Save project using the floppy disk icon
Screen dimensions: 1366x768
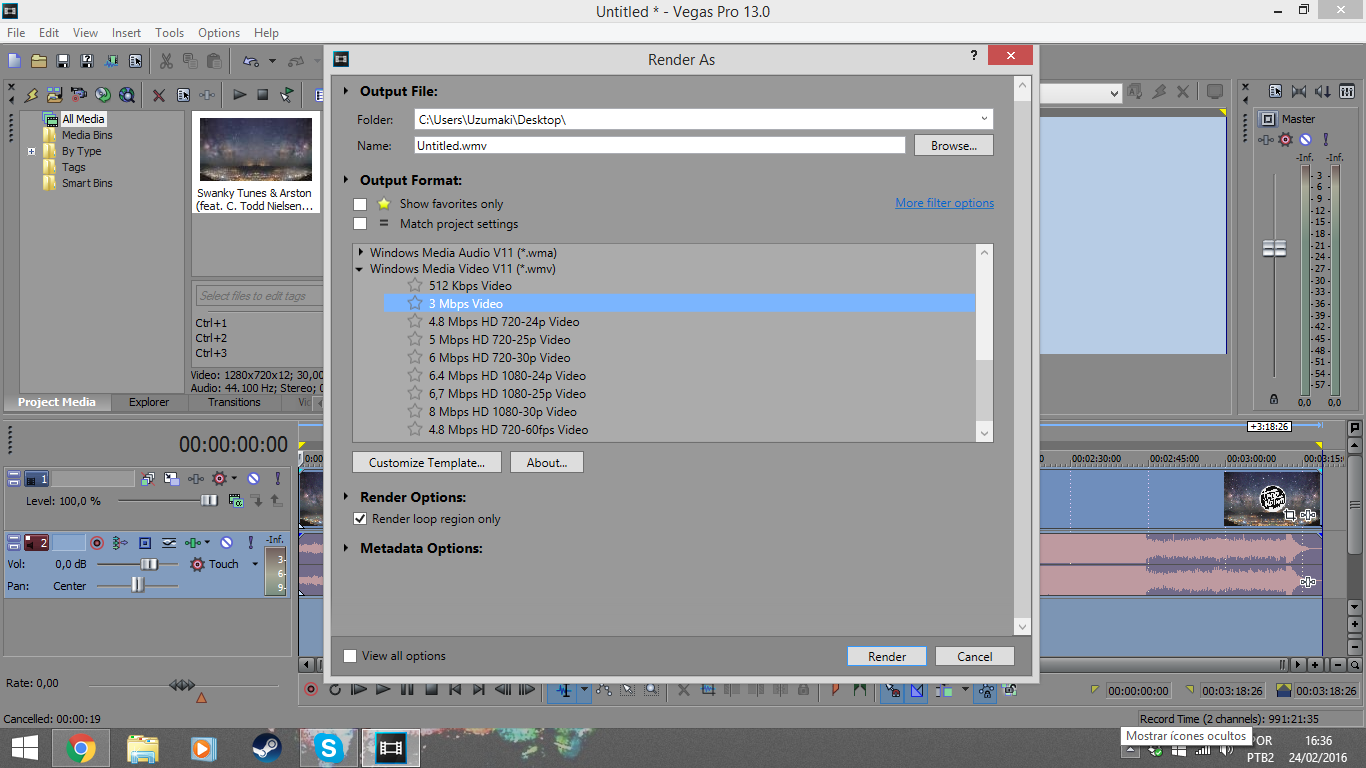63,61
